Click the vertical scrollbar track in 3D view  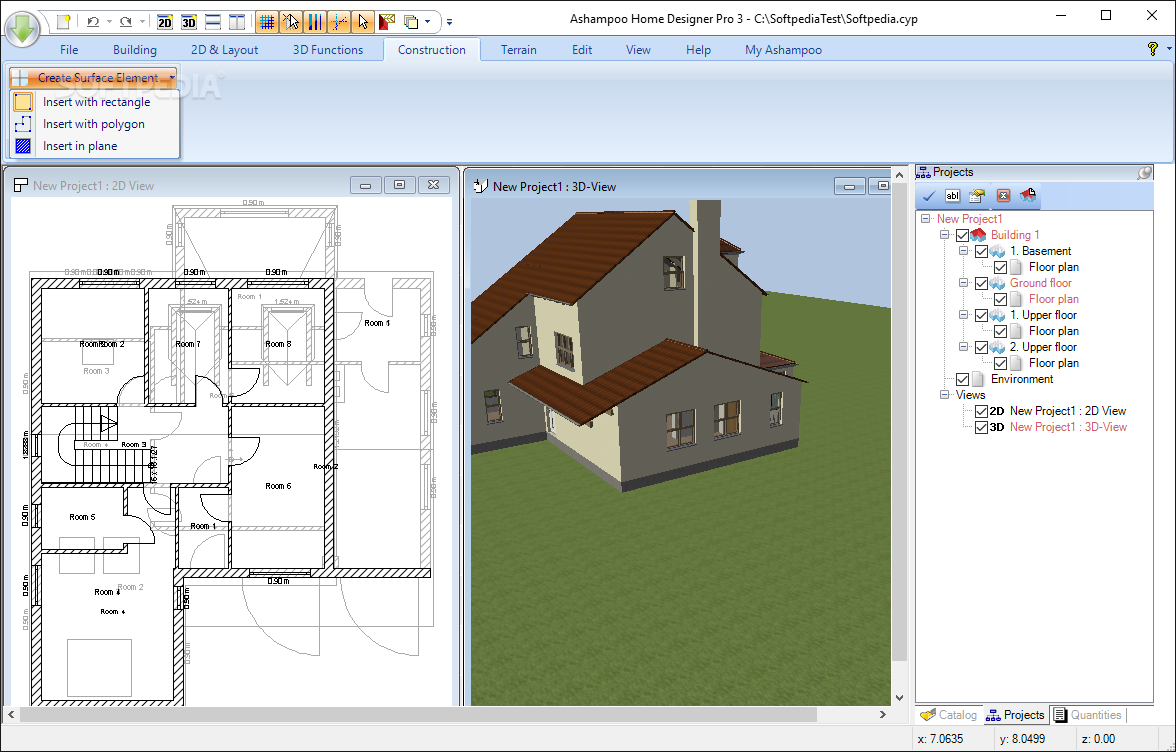click(x=899, y=674)
